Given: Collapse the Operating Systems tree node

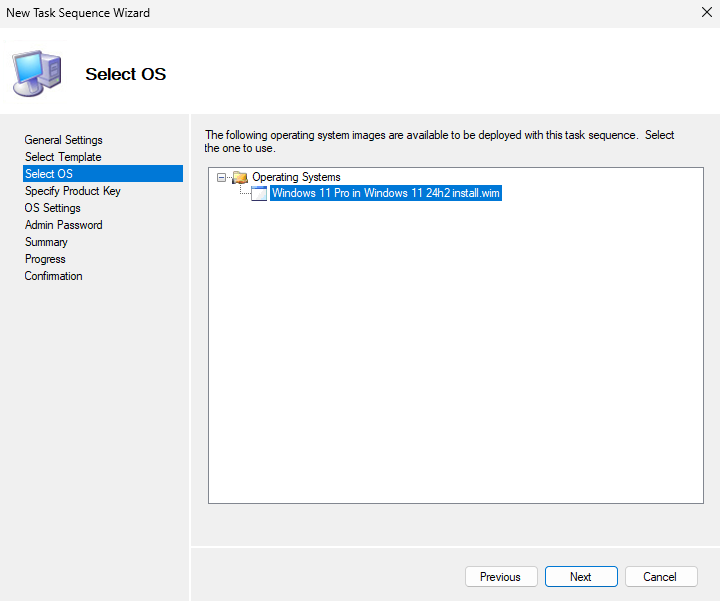Looking at the screenshot, I should coord(222,177).
